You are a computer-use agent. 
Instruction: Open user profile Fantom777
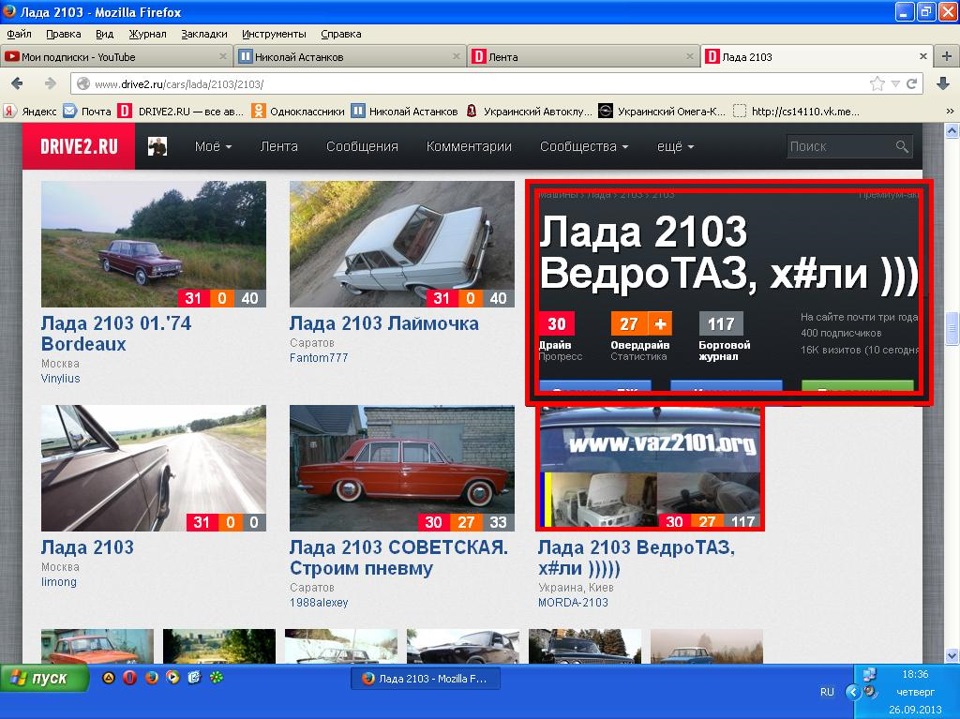click(x=318, y=358)
